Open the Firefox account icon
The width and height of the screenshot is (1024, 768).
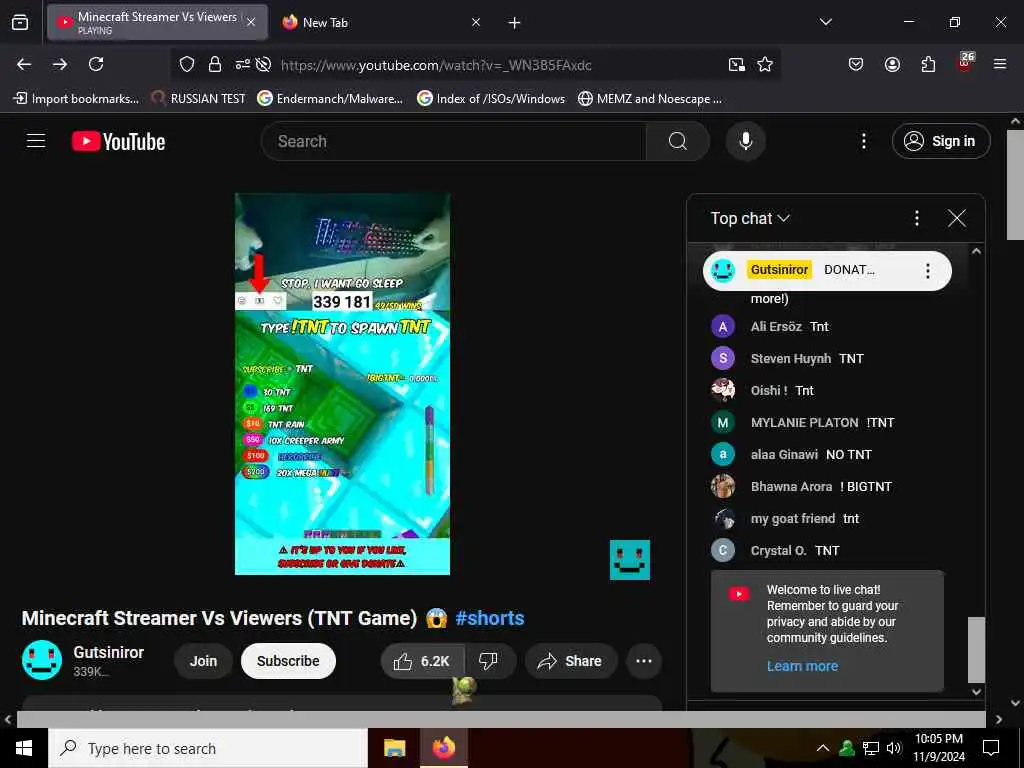click(892, 64)
